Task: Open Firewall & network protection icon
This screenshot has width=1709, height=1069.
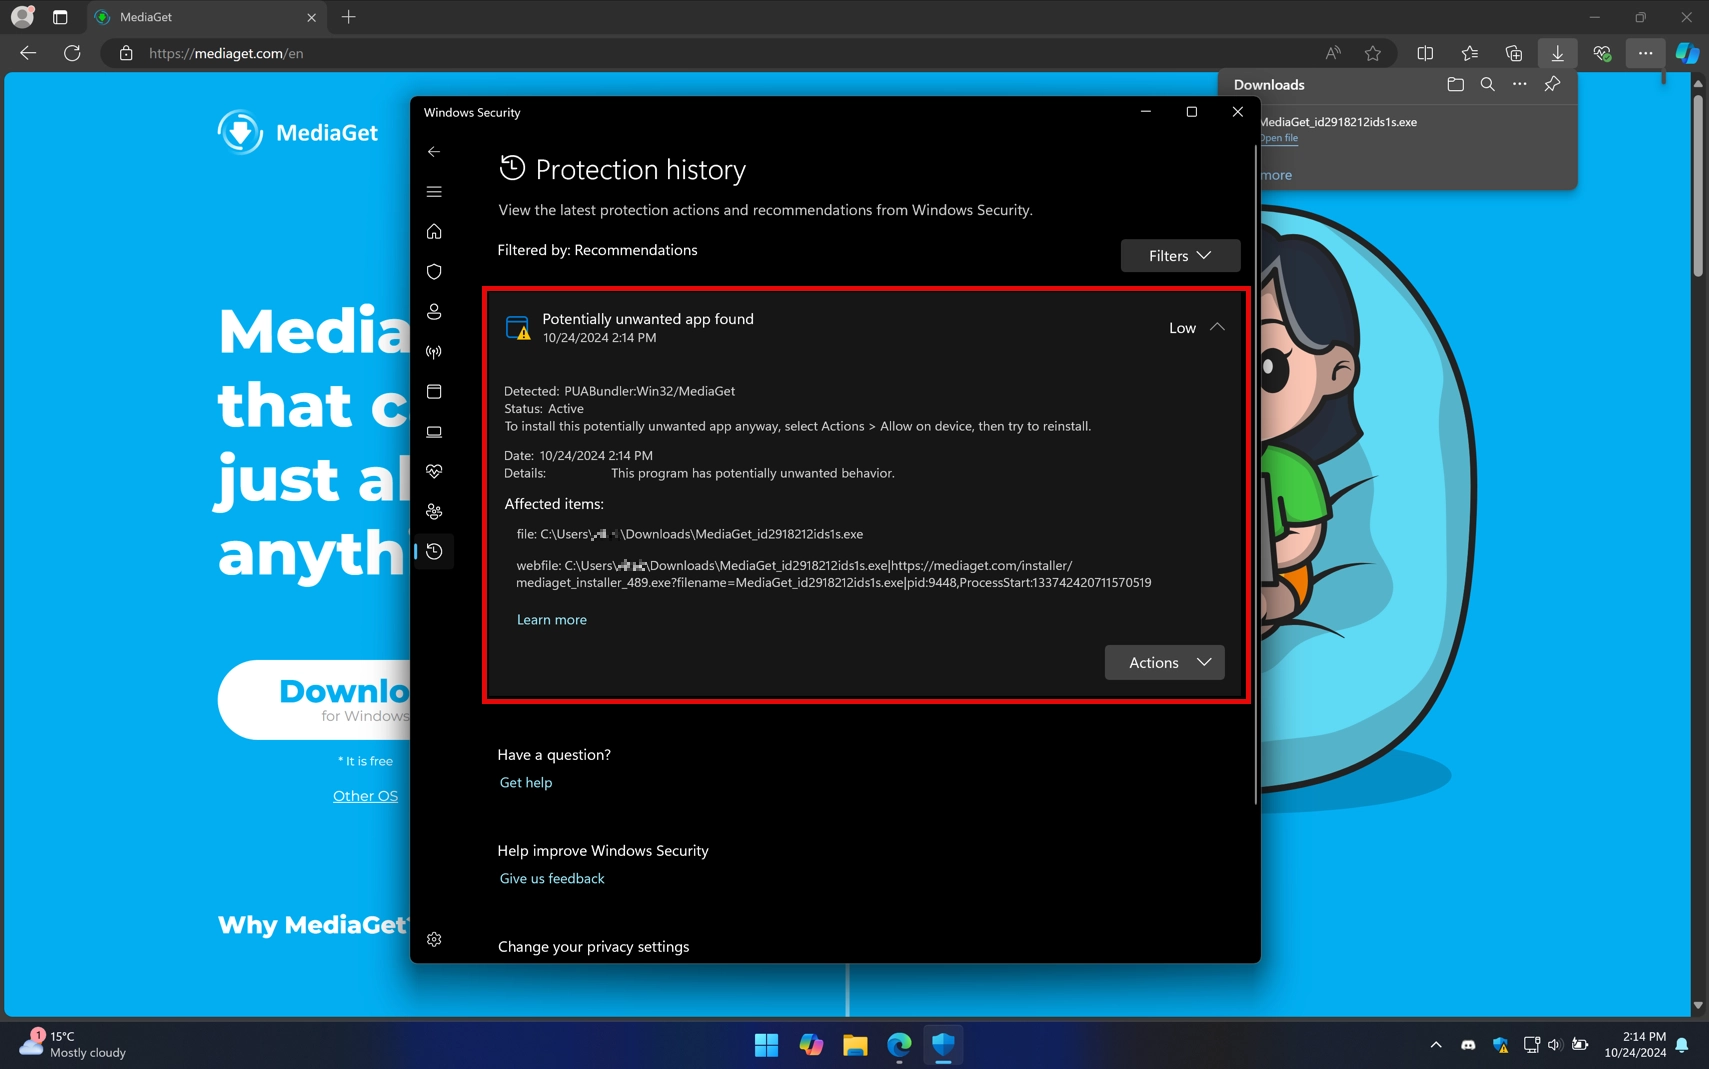Action: 434,351
